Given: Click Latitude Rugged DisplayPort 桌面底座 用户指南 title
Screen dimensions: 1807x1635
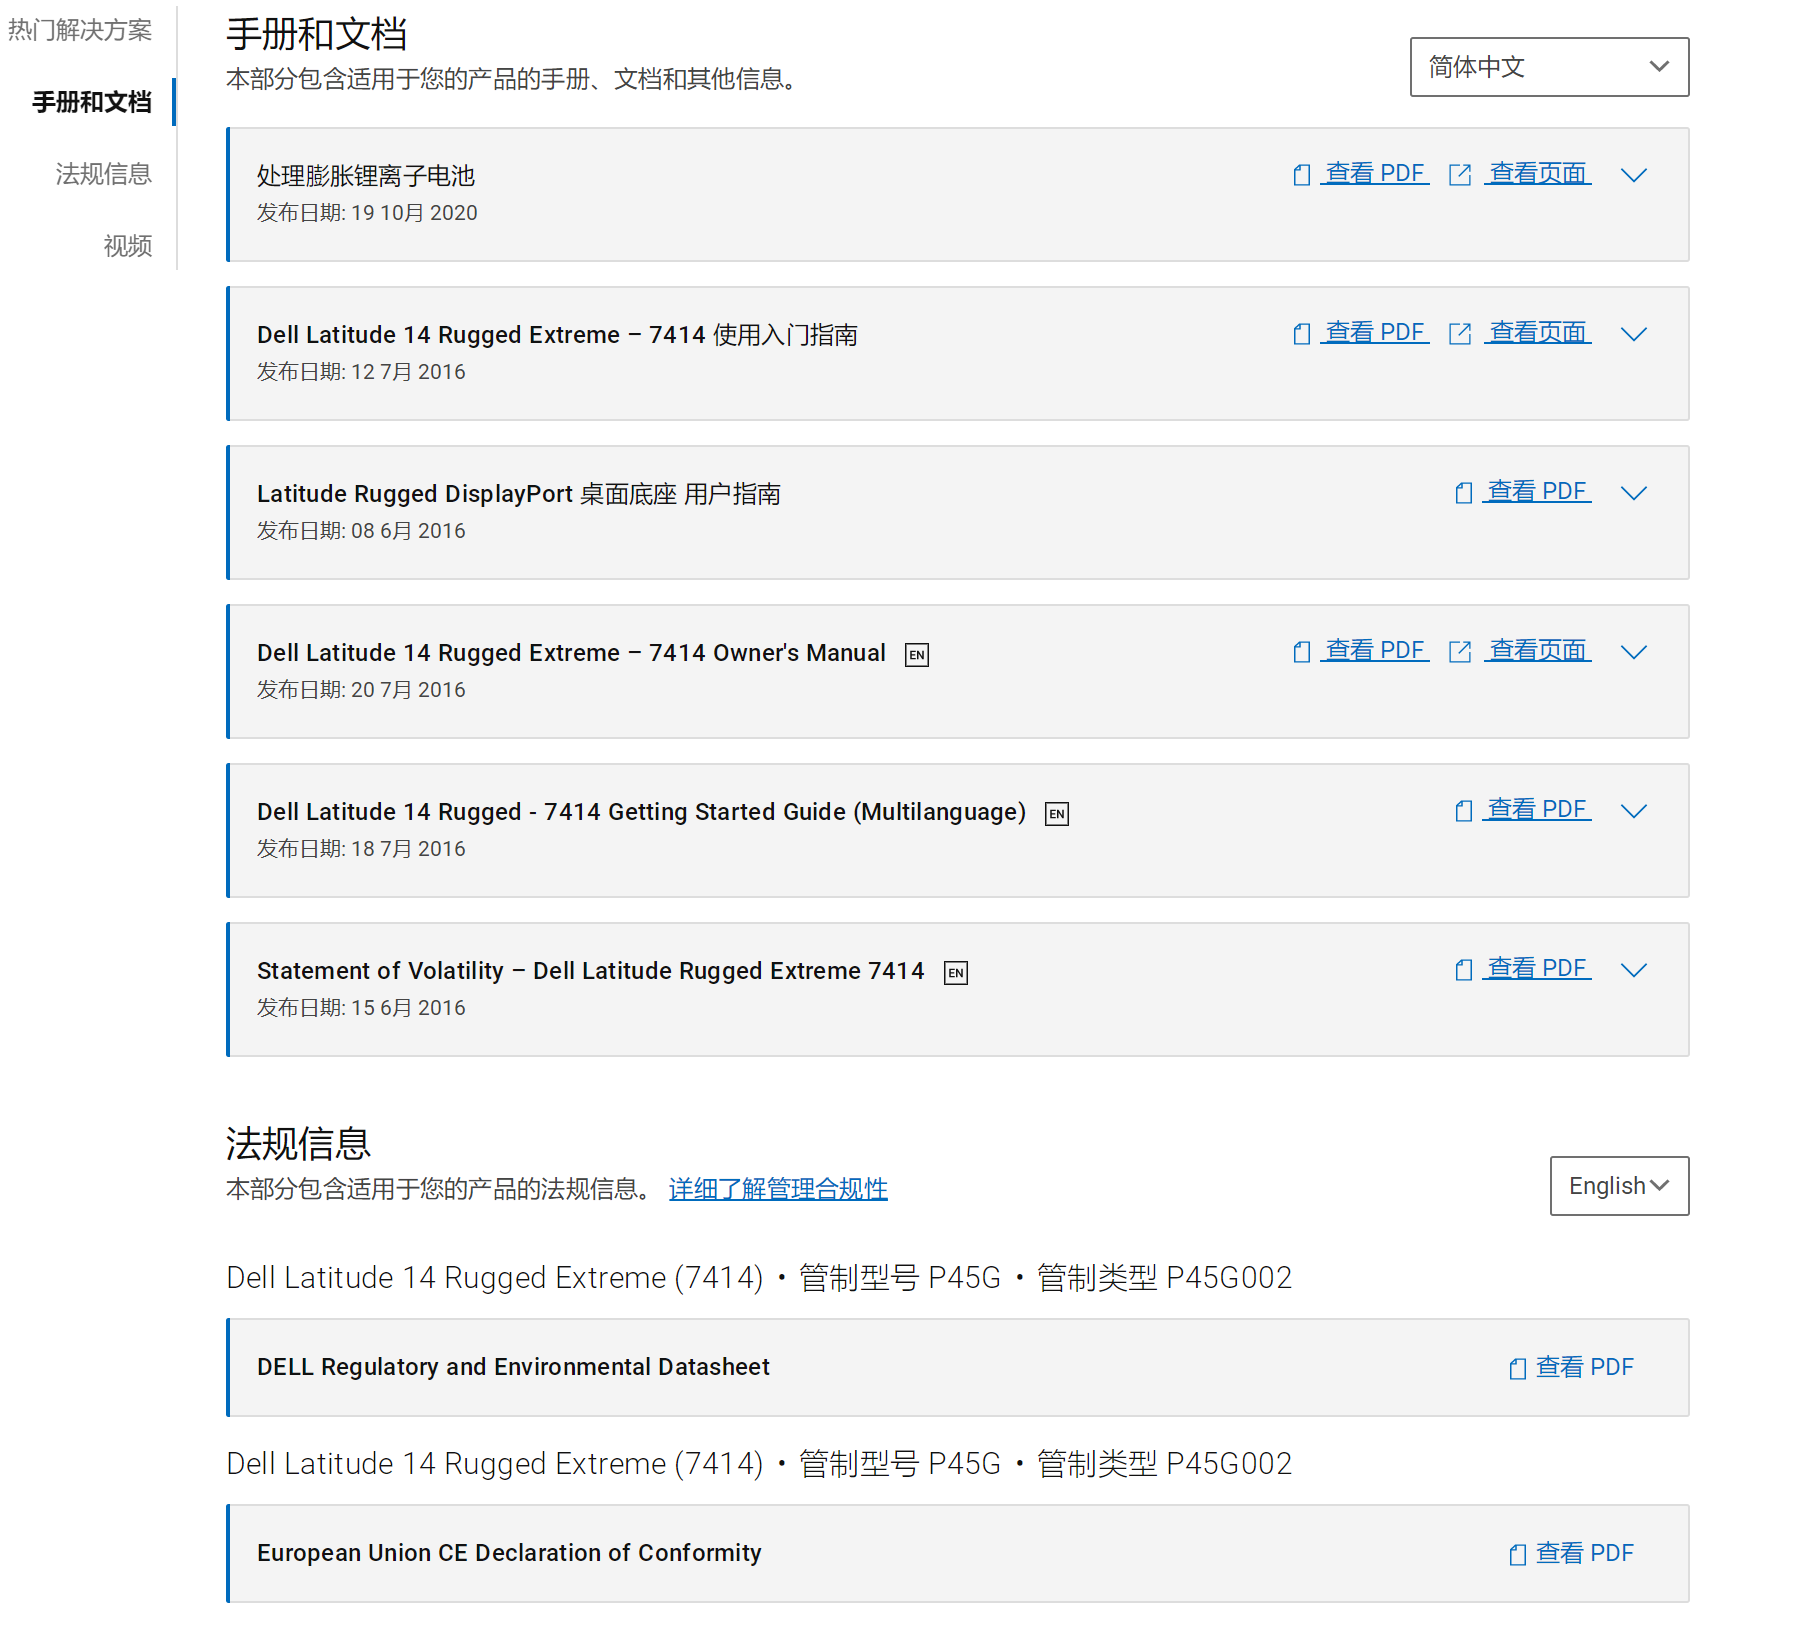Looking at the screenshot, I should tap(519, 494).
